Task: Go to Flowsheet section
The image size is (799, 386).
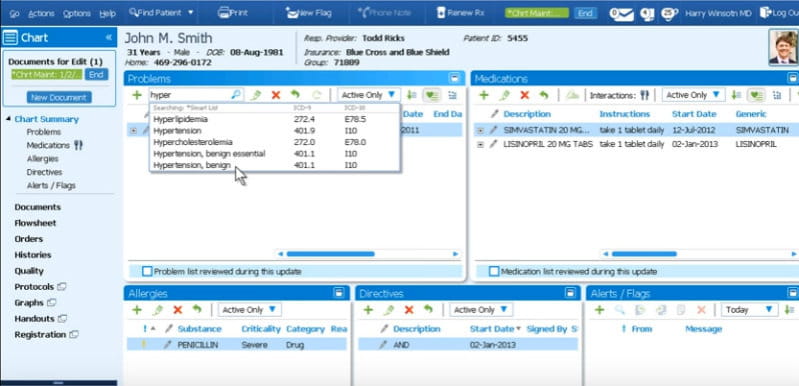Action: [35, 223]
